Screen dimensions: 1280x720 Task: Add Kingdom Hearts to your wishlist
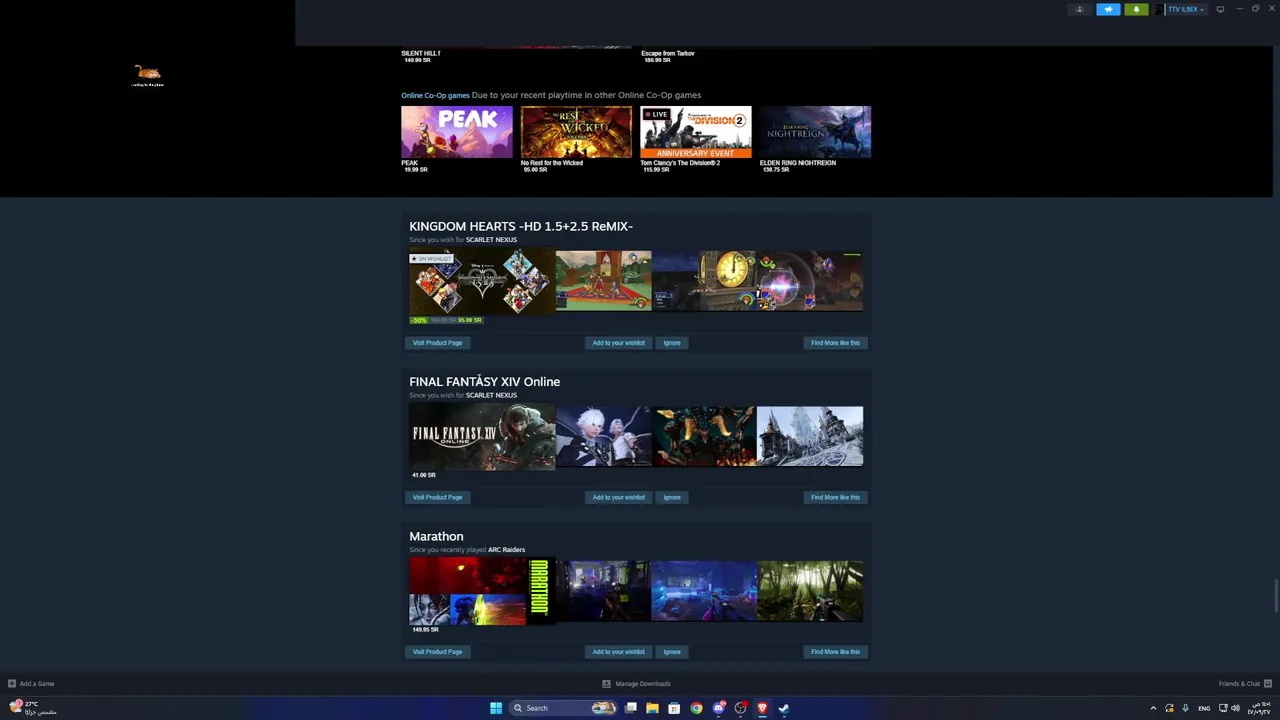[x=618, y=343]
